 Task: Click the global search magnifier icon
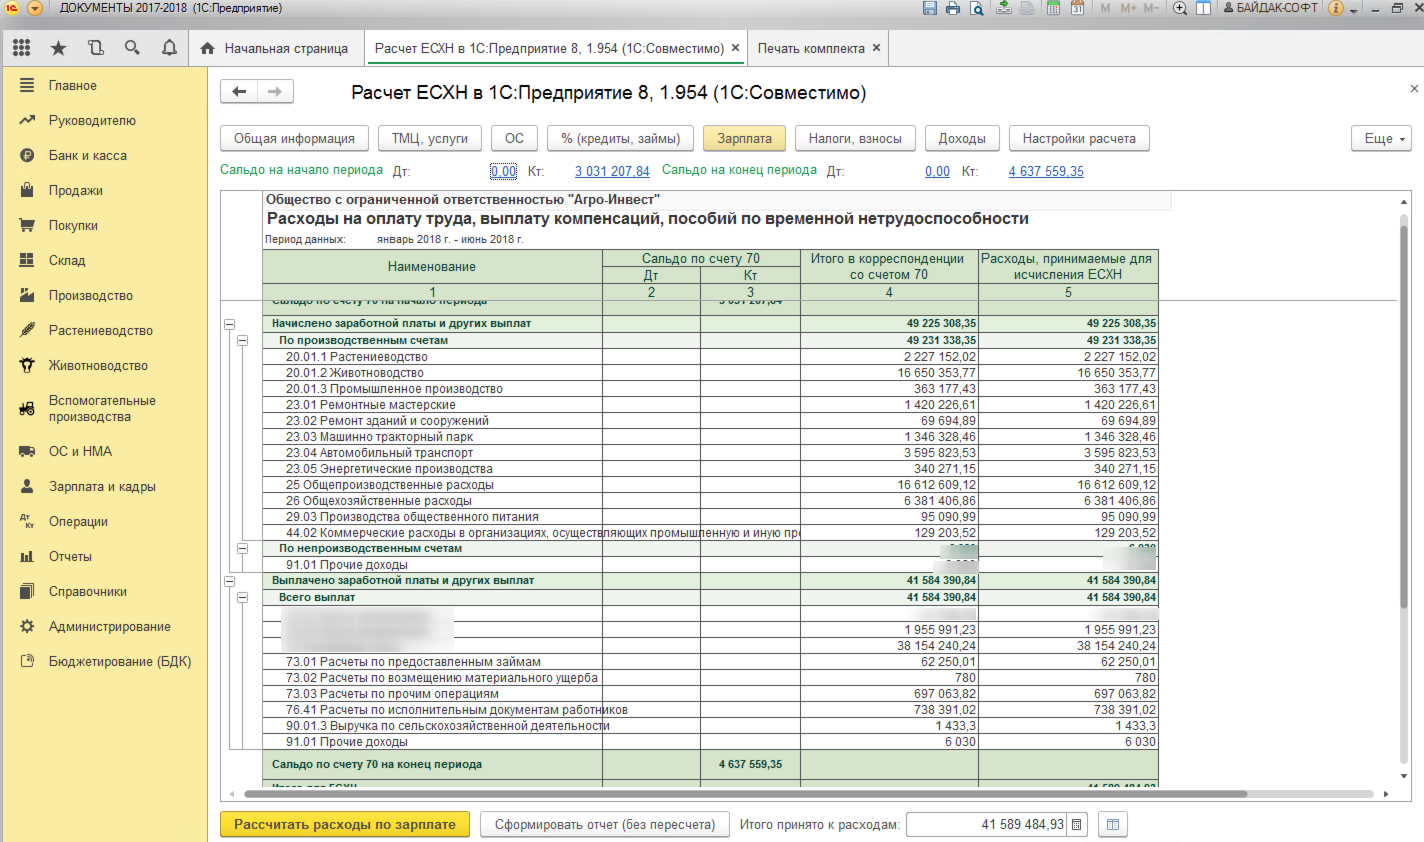coord(132,48)
